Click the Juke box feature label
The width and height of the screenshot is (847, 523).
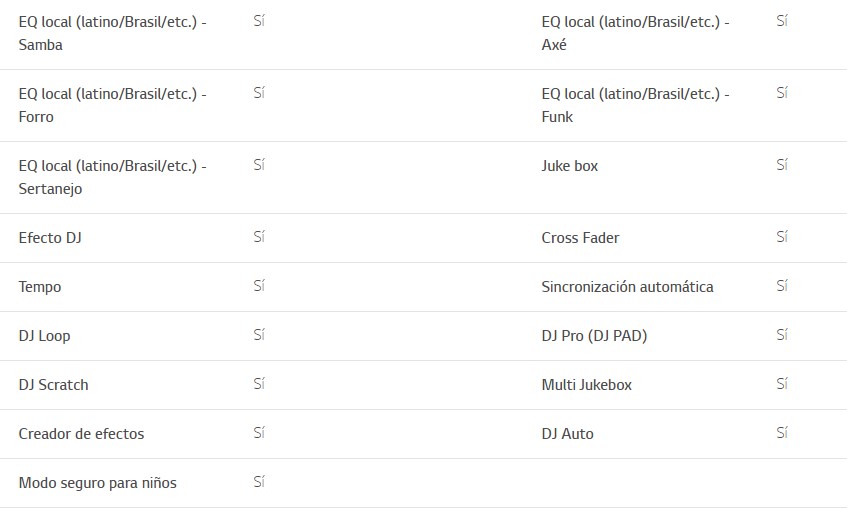point(570,166)
